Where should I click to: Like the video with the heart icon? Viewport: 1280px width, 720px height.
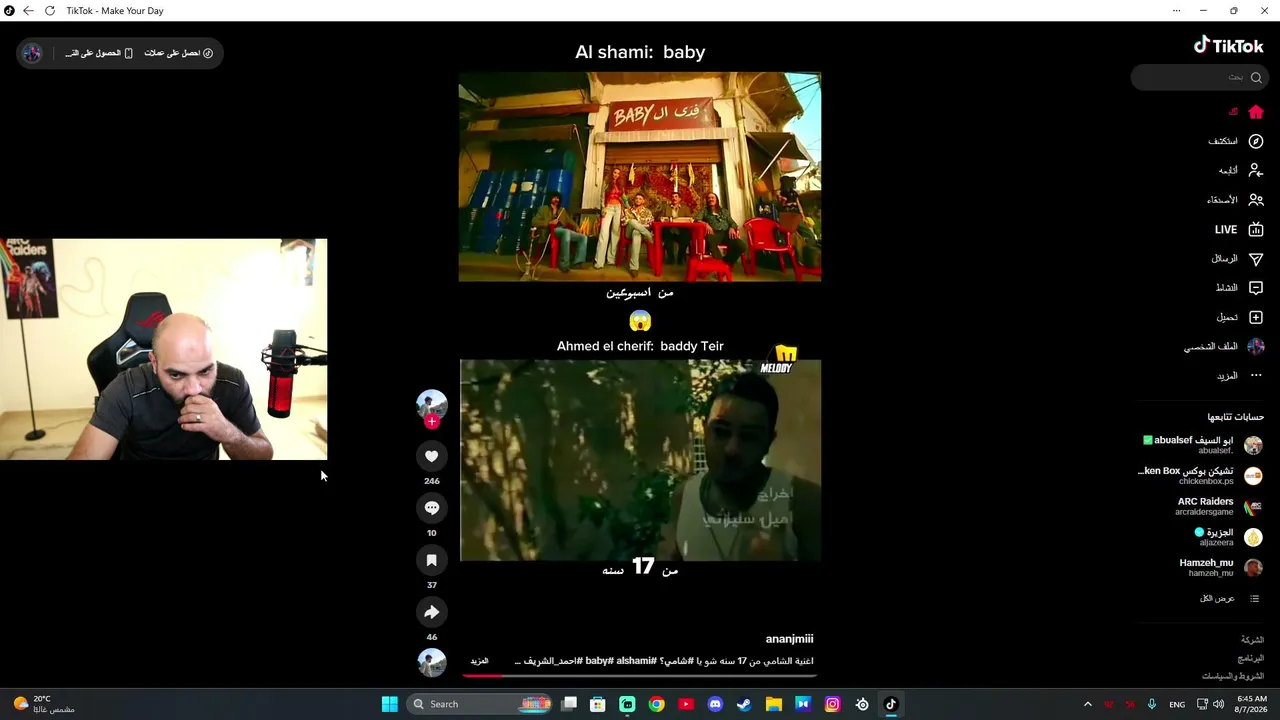point(432,456)
